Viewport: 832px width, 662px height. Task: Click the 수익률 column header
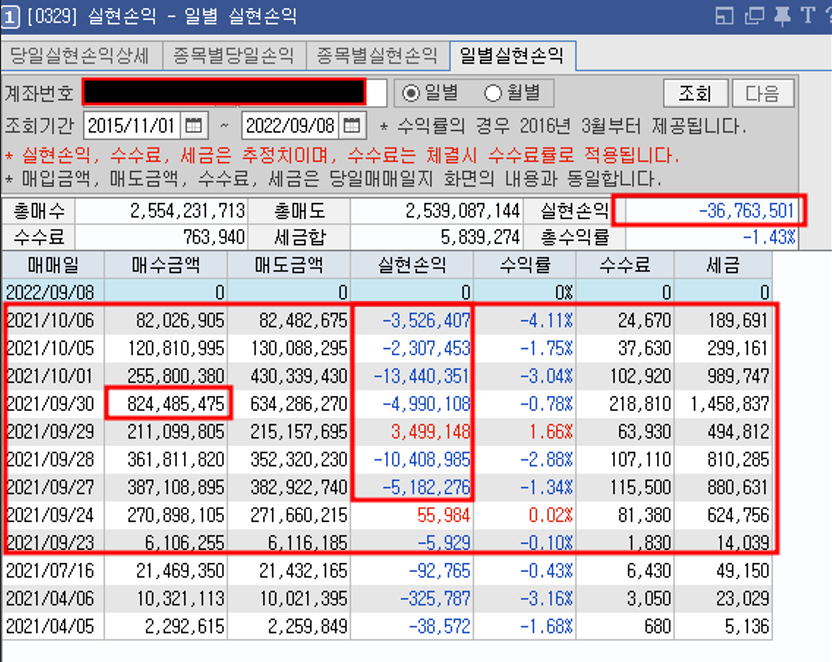pos(525,264)
